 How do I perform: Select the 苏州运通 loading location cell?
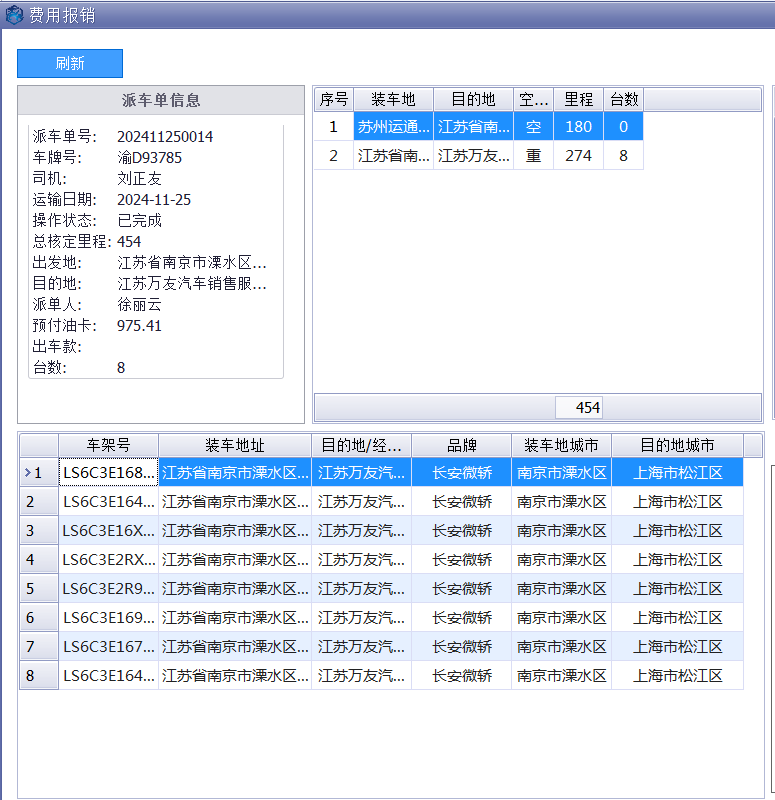(393, 127)
